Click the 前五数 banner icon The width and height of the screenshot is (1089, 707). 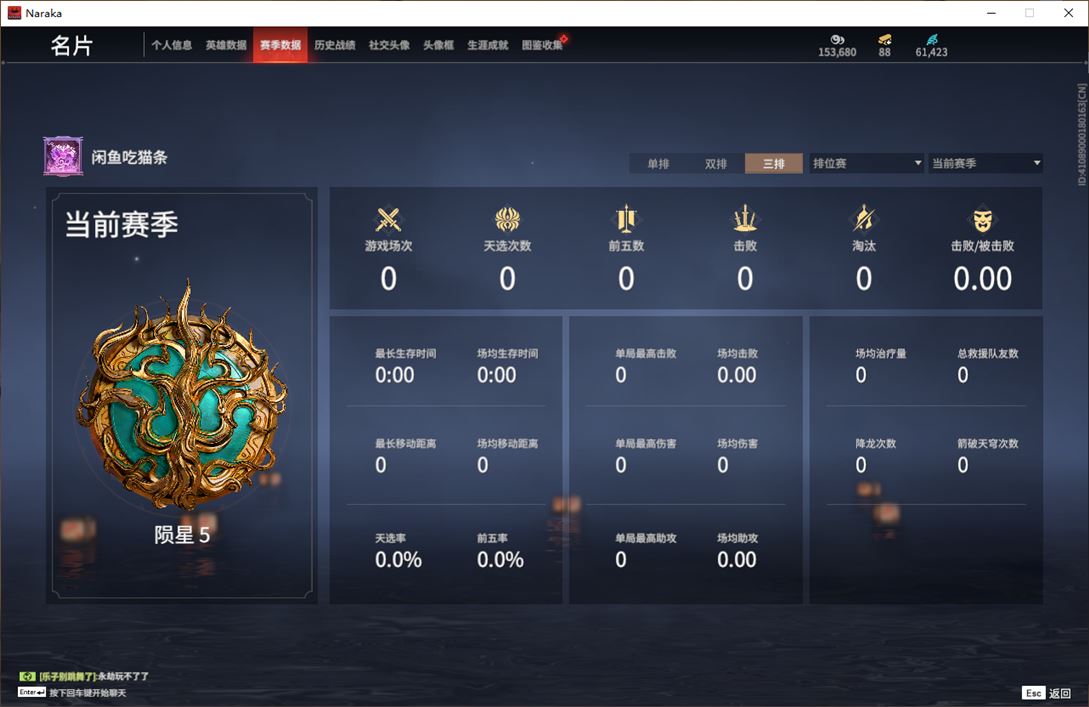626,219
